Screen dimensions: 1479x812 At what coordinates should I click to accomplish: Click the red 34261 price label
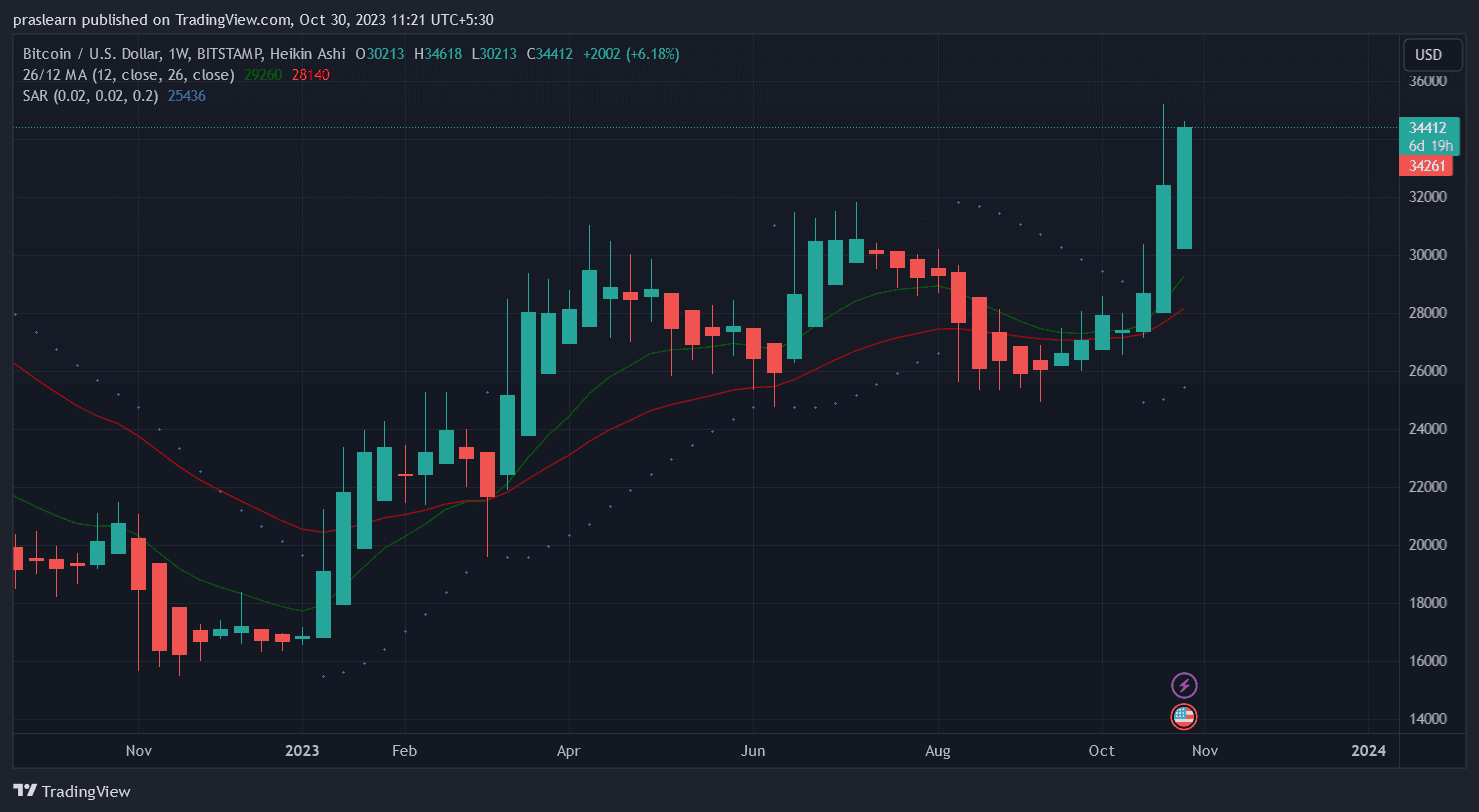click(x=1427, y=166)
